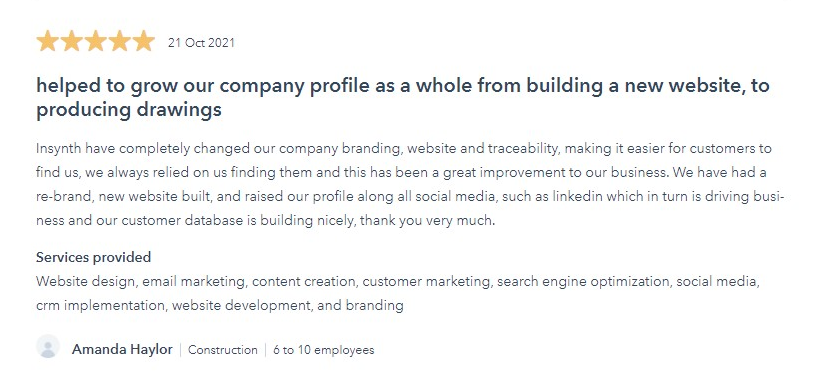Click the phrase thank you very much
This screenshot has width=828, height=379.
tap(430, 221)
